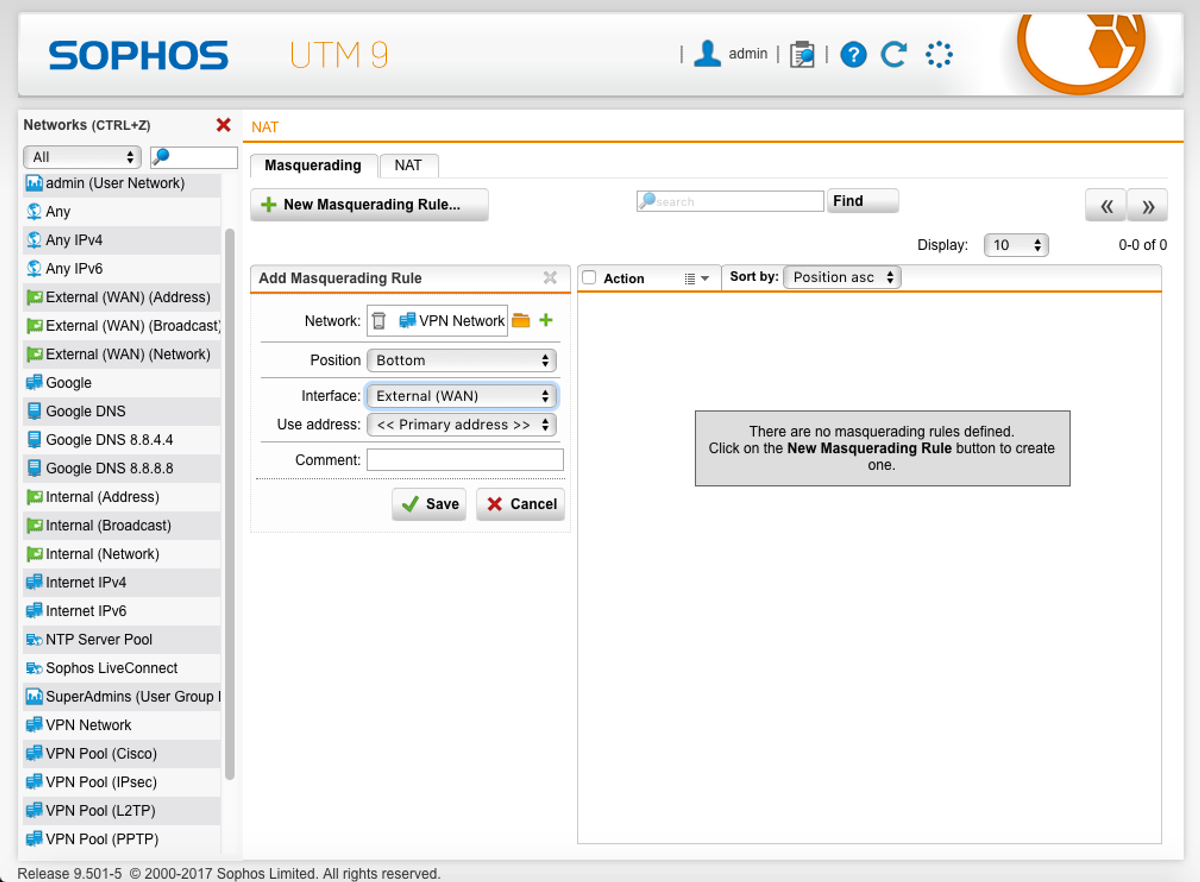Switch to the Masquerading tab
The height and width of the screenshot is (882, 1200).
coord(313,165)
